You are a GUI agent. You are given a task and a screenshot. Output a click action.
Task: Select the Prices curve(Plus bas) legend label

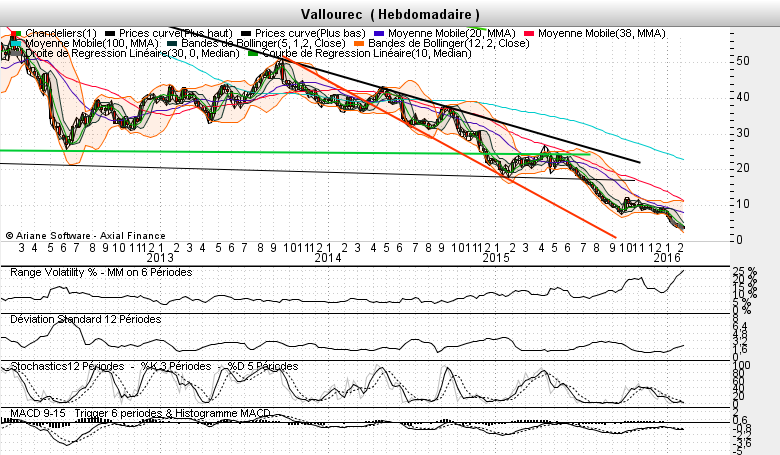[310, 33]
